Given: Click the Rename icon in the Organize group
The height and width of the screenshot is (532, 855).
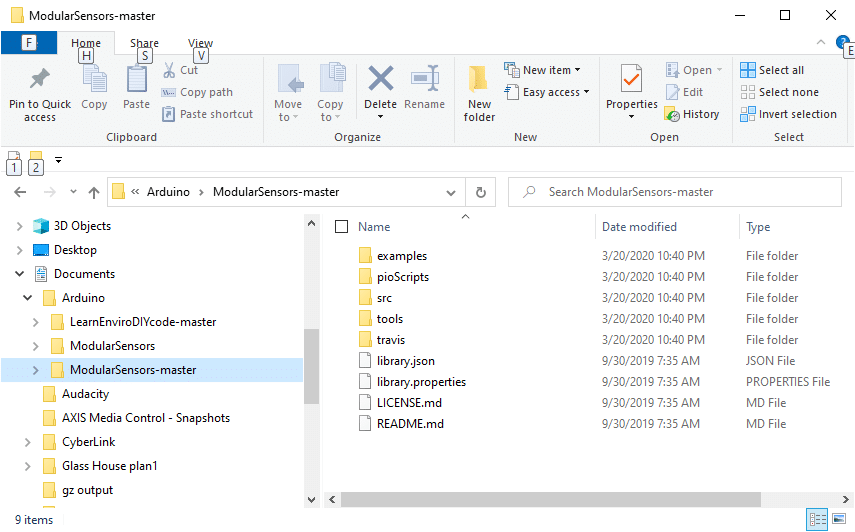Looking at the screenshot, I should (x=425, y=79).
